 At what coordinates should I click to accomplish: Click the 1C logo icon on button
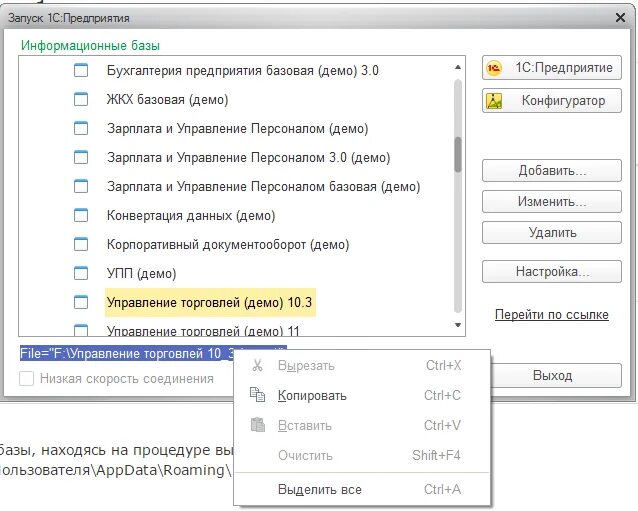(x=494, y=68)
